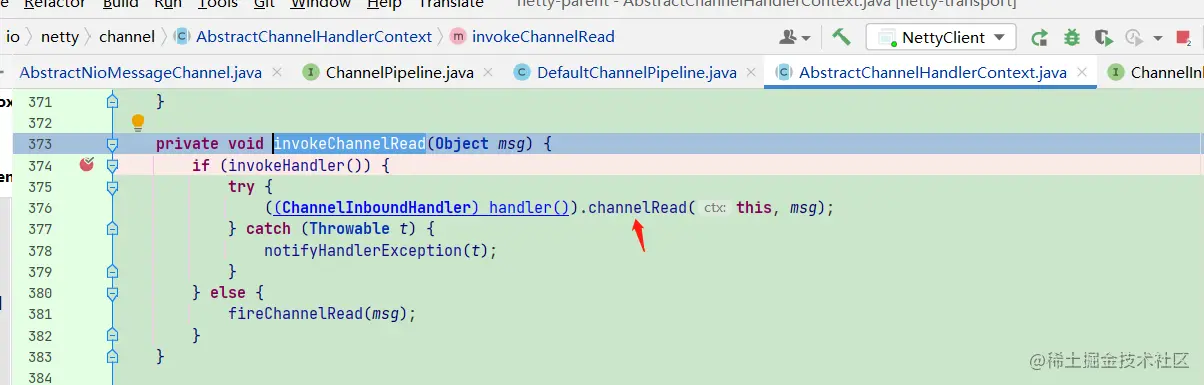Click fireChannelRead(msg) on line 381
The height and width of the screenshot is (385, 1204).
[x=322, y=313]
